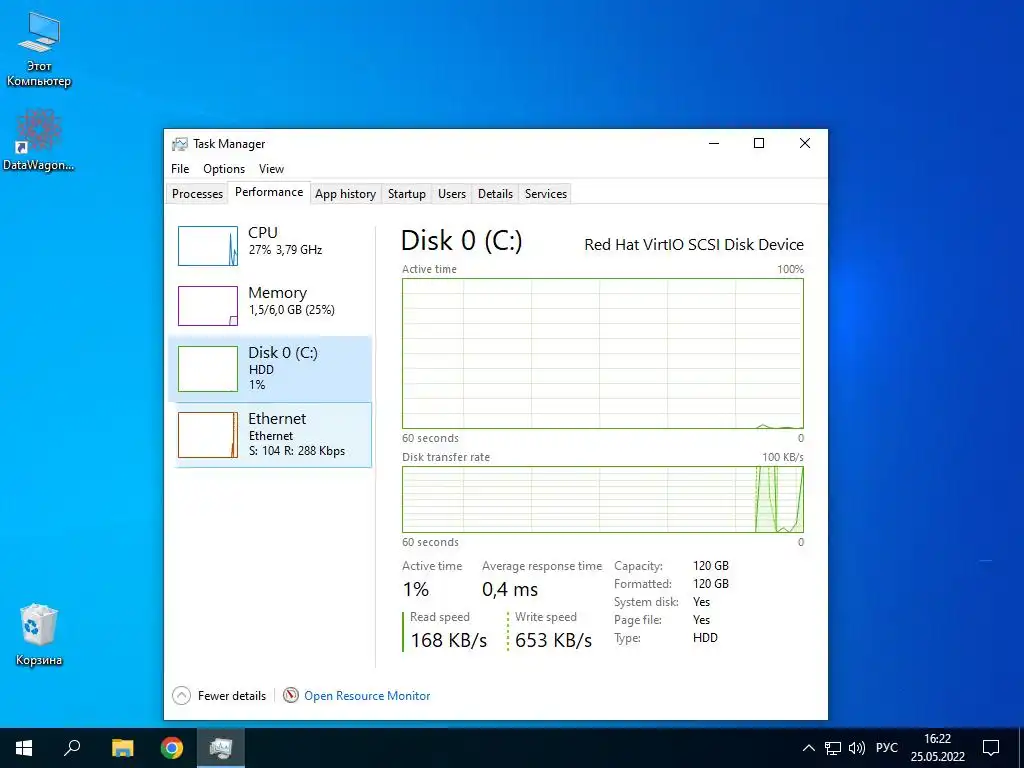Click the Capacity 120 GB value
Viewport: 1024px width, 768px height.
click(711, 566)
